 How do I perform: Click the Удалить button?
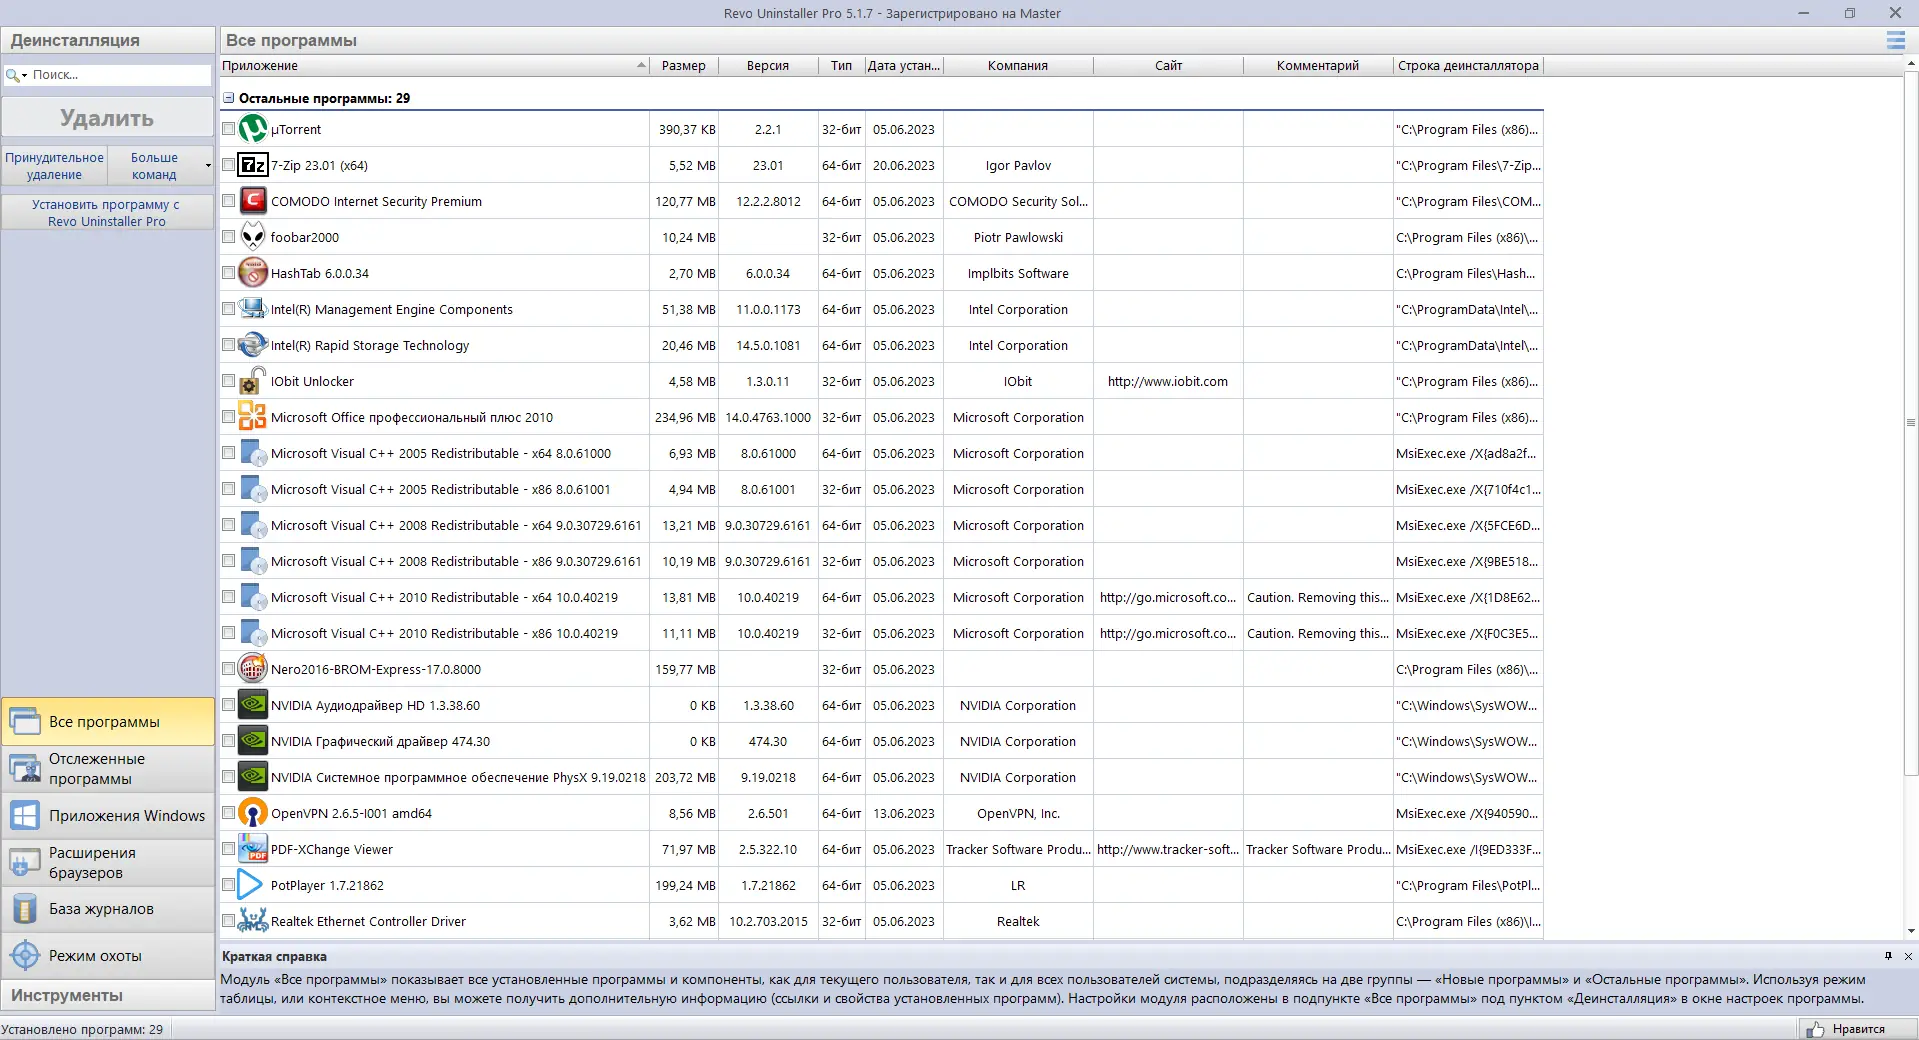(107, 118)
